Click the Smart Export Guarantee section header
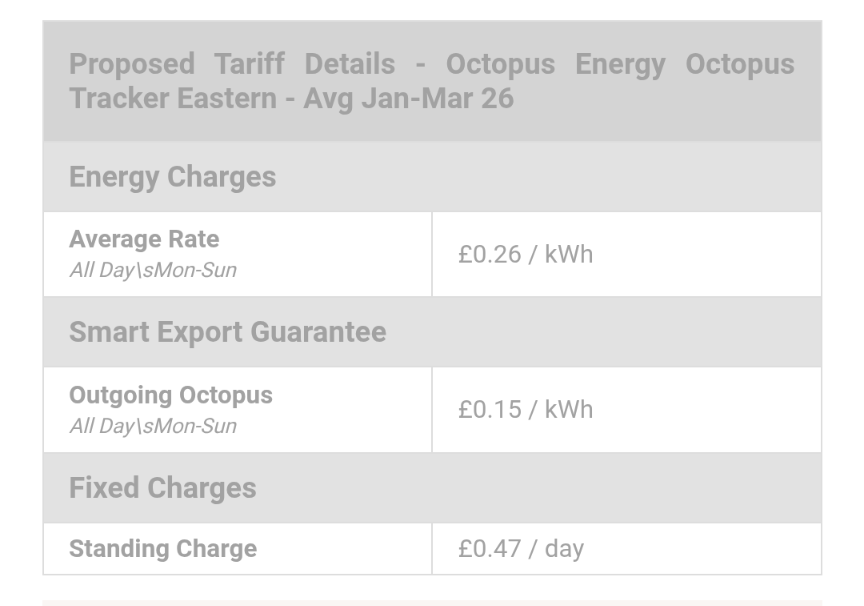The width and height of the screenshot is (864, 606). [x=227, y=332]
